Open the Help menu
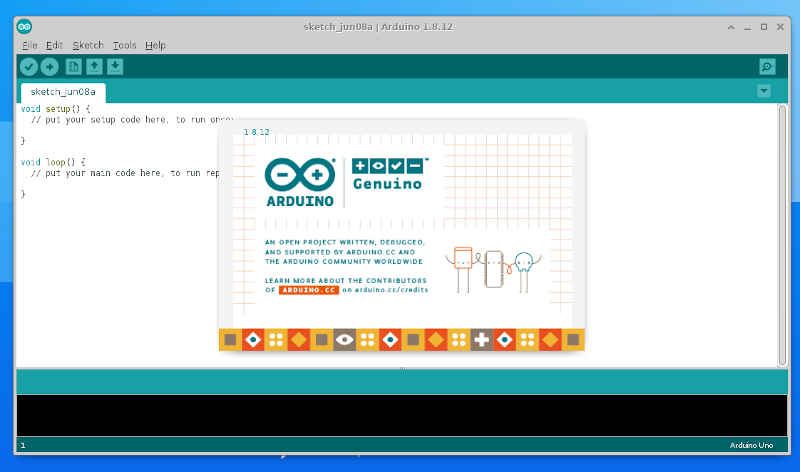 155,45
